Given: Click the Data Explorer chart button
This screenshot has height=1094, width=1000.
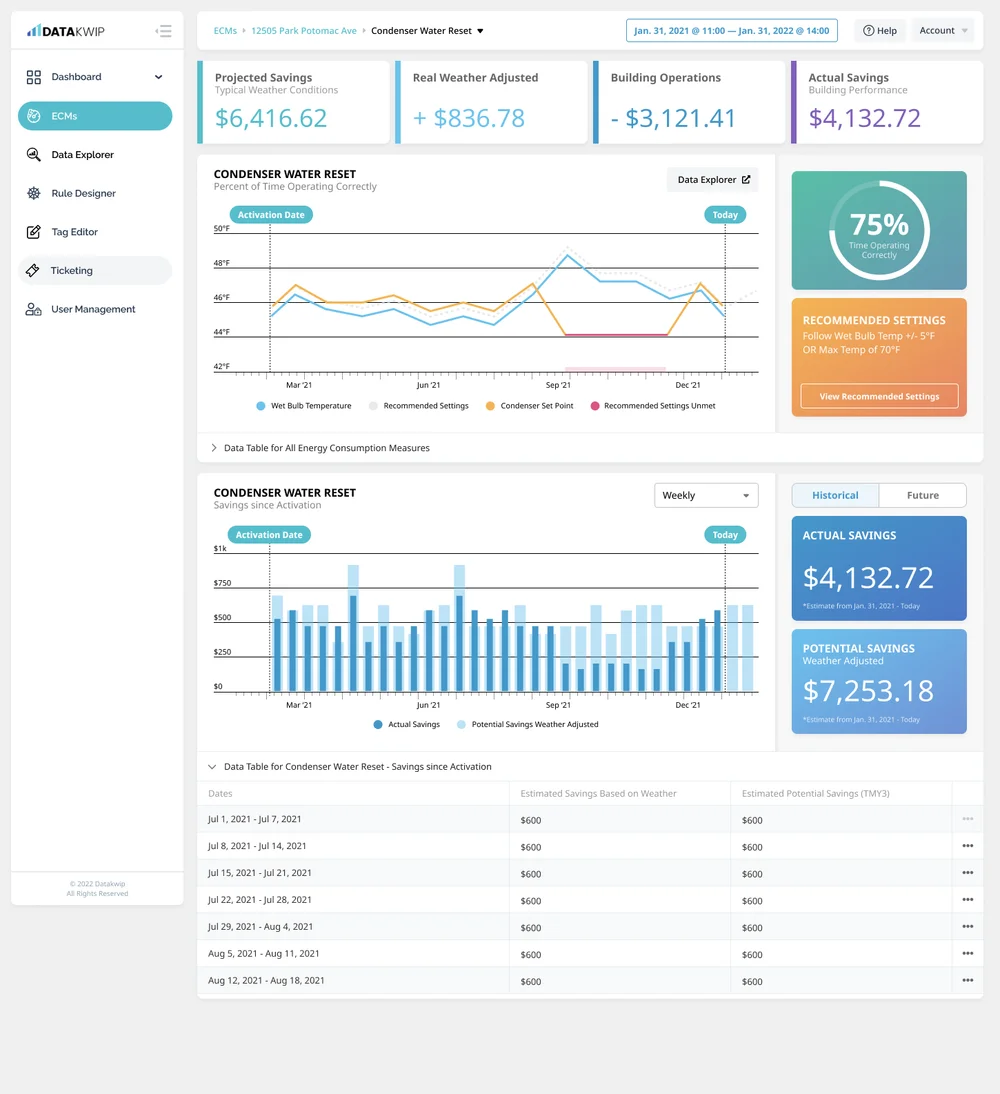Looking at the screenshot, I should pyautogui.click(x=712, y=179).
